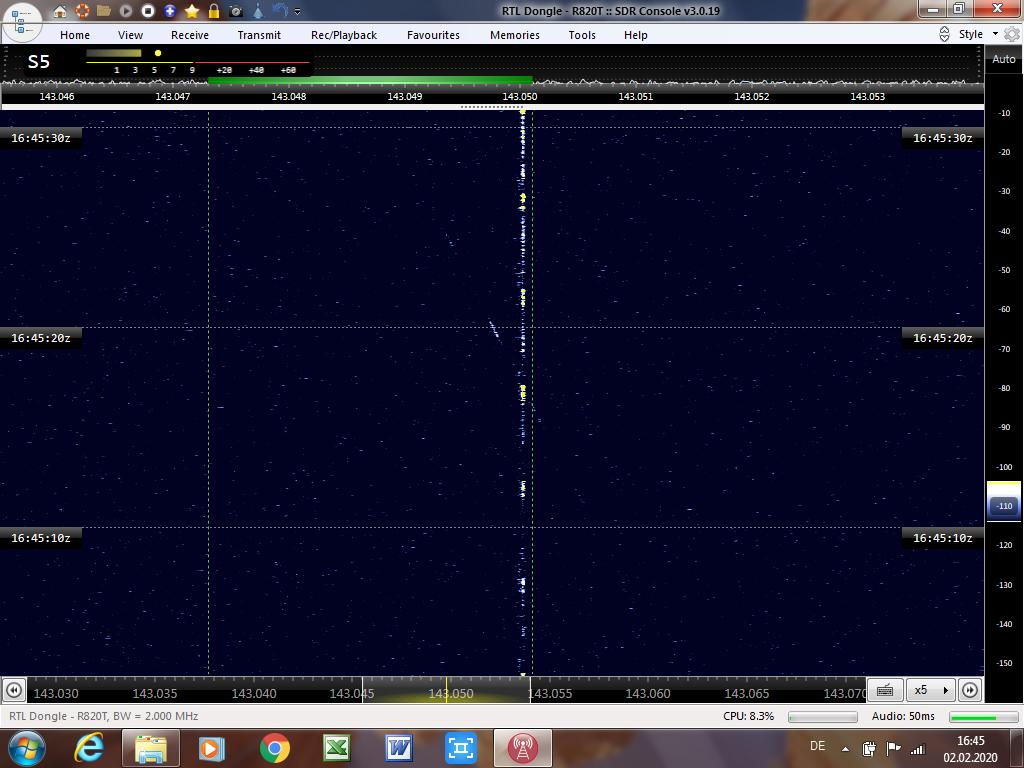Click the blue flask icon in quick access toolbar
The width and height of the screenshot is (1024, 768).
coord(258,11)
